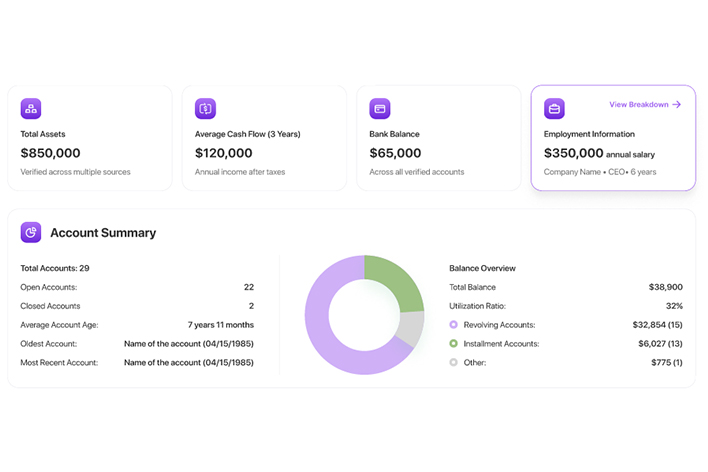Viewport: 708px width, 472px height.
Task: Select the gray Other legend dot
Action: [454, 362]
